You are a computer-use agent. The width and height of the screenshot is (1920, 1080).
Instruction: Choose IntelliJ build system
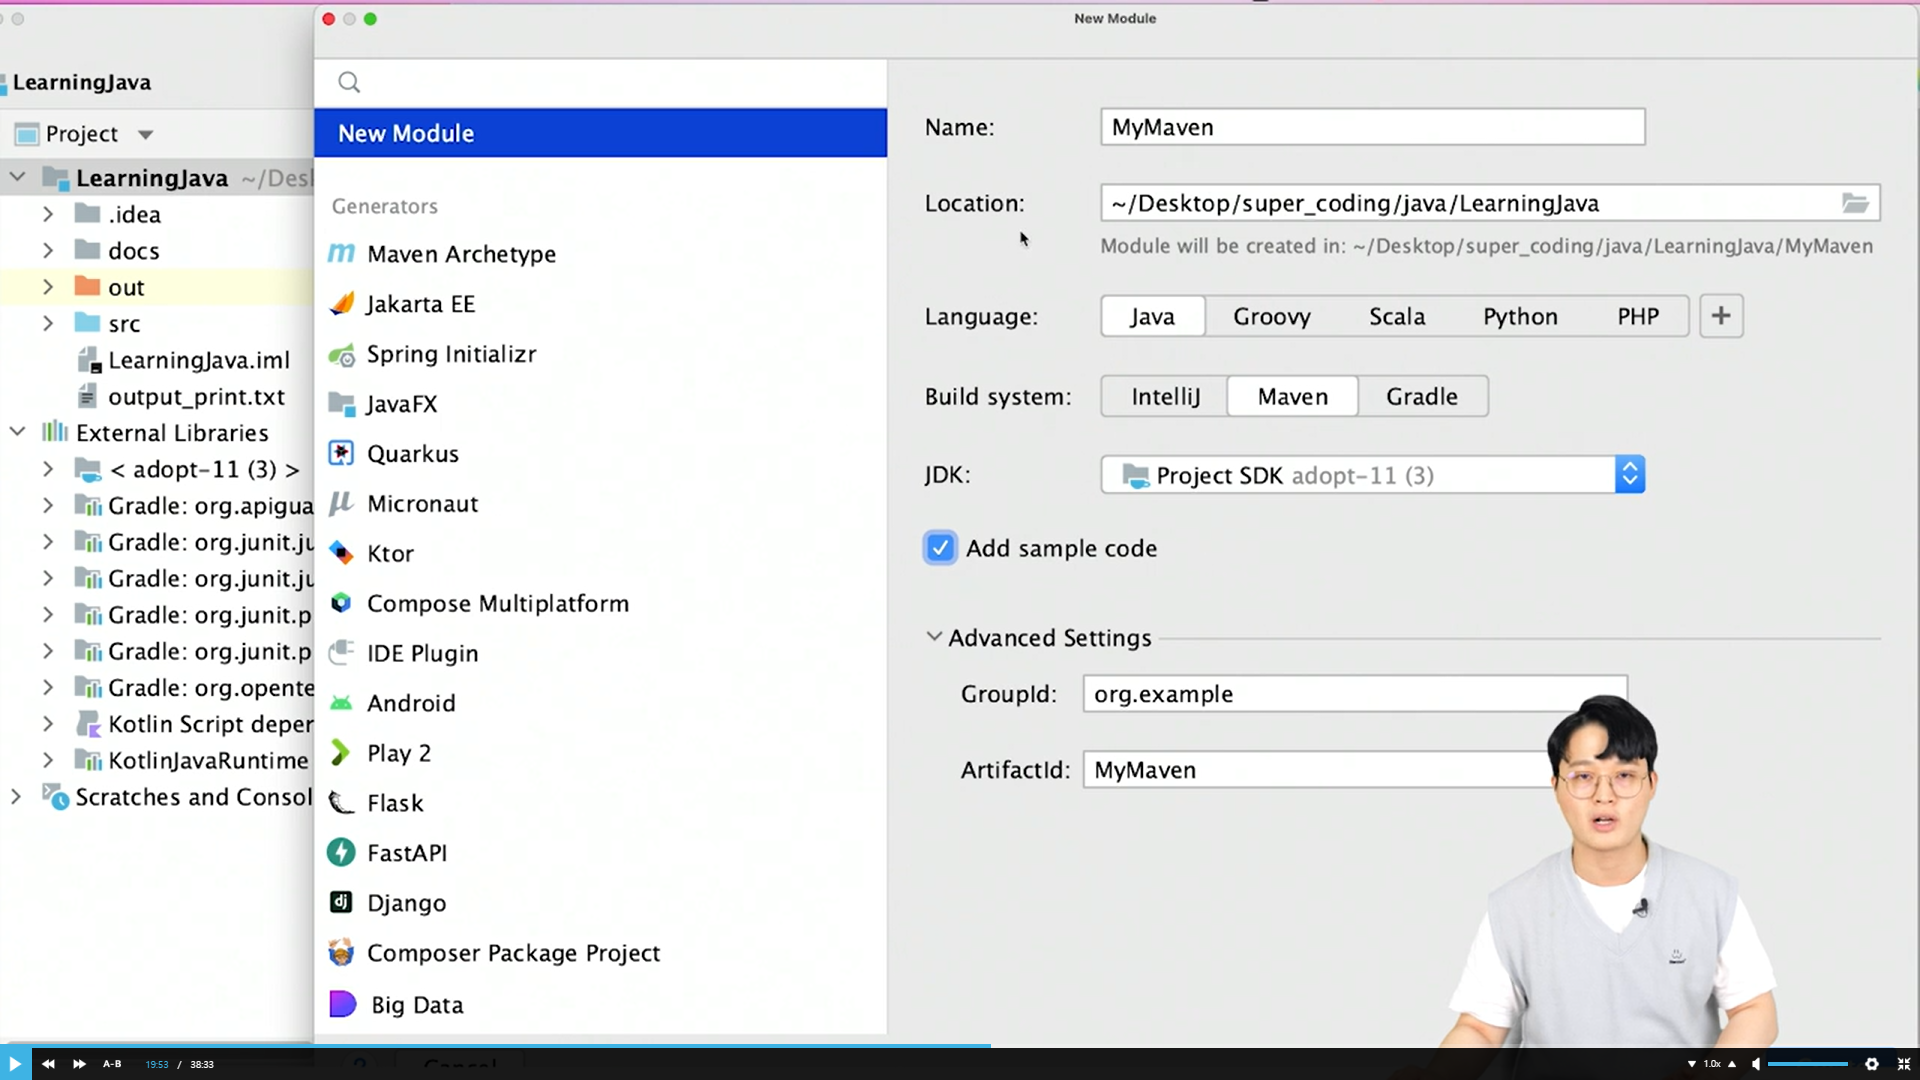point(1165,396)
